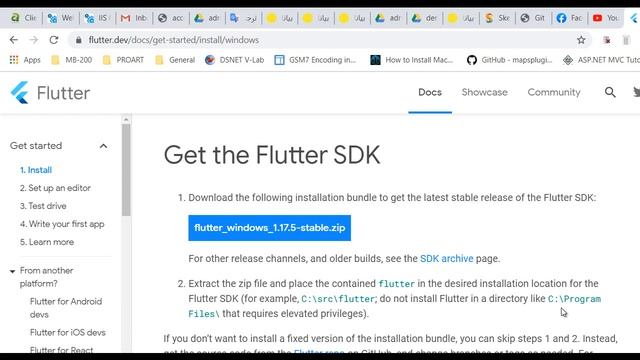This screenshot has height=360, width=640.
Task: Open the Learn more step
Action: point(47,242)
